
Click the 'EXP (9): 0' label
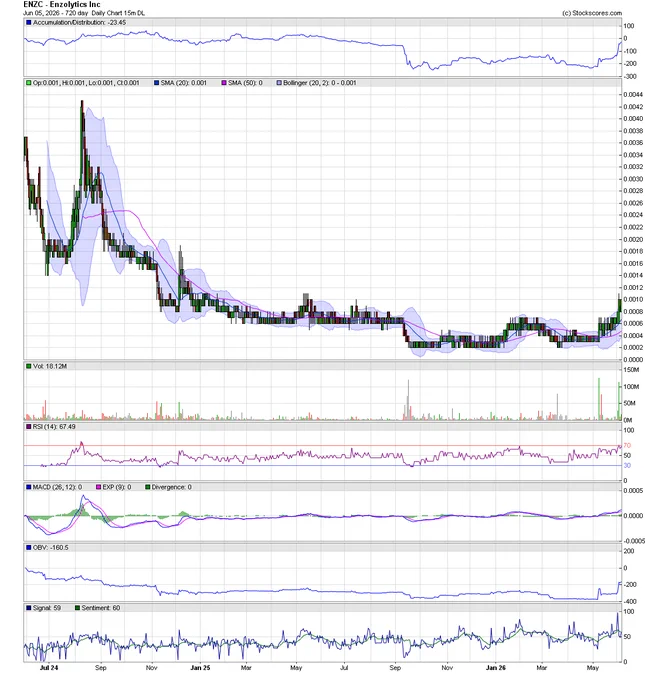click(x=117, y=487)
